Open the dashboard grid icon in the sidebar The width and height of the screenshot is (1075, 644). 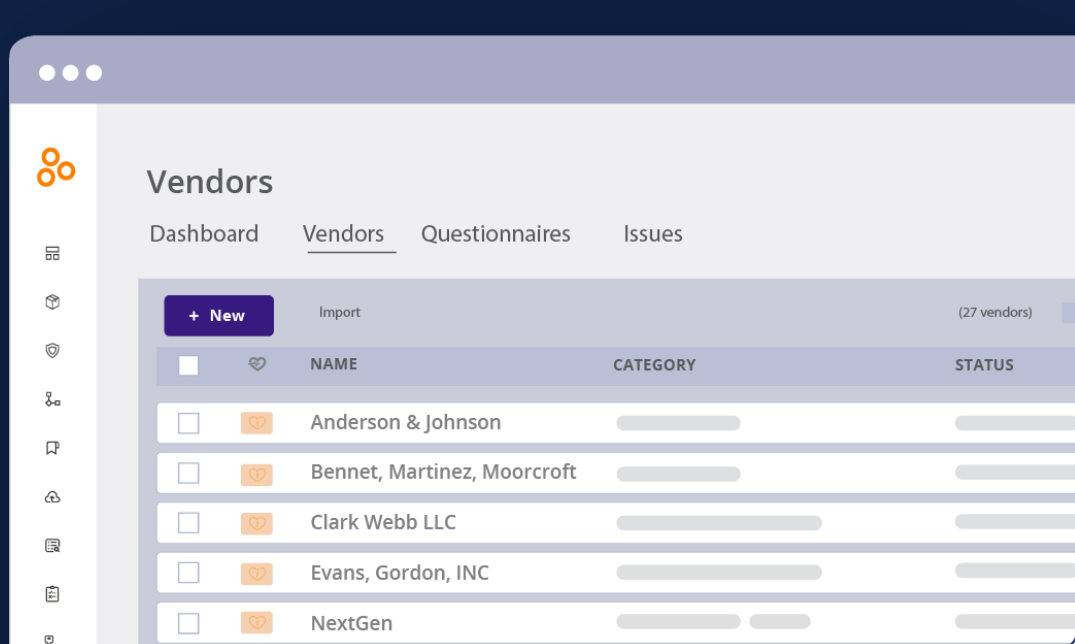click(52, 253)
